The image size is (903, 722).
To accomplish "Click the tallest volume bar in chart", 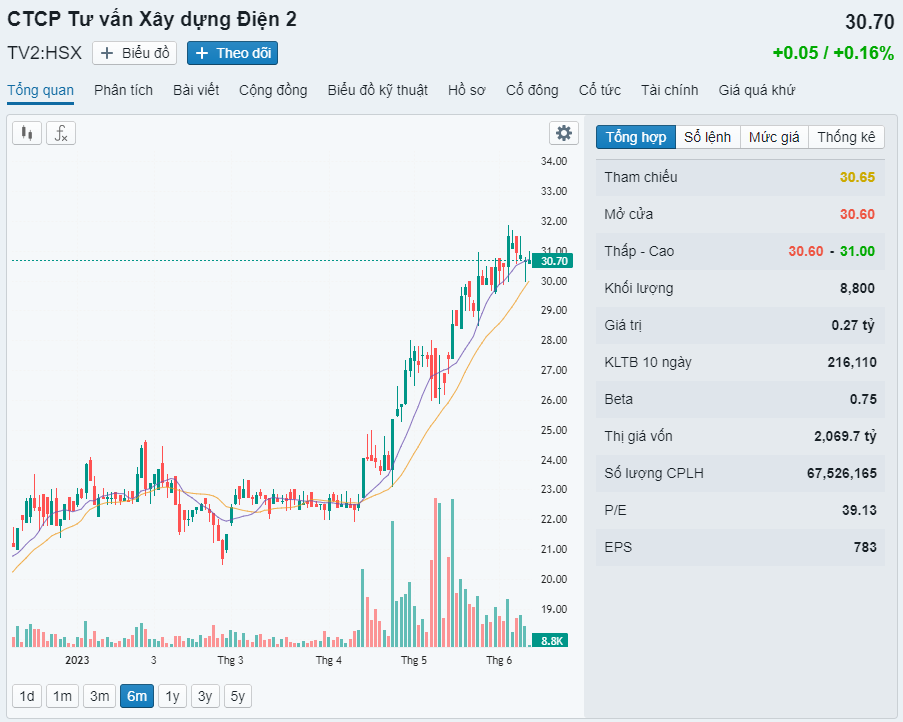I will (435, 572).
